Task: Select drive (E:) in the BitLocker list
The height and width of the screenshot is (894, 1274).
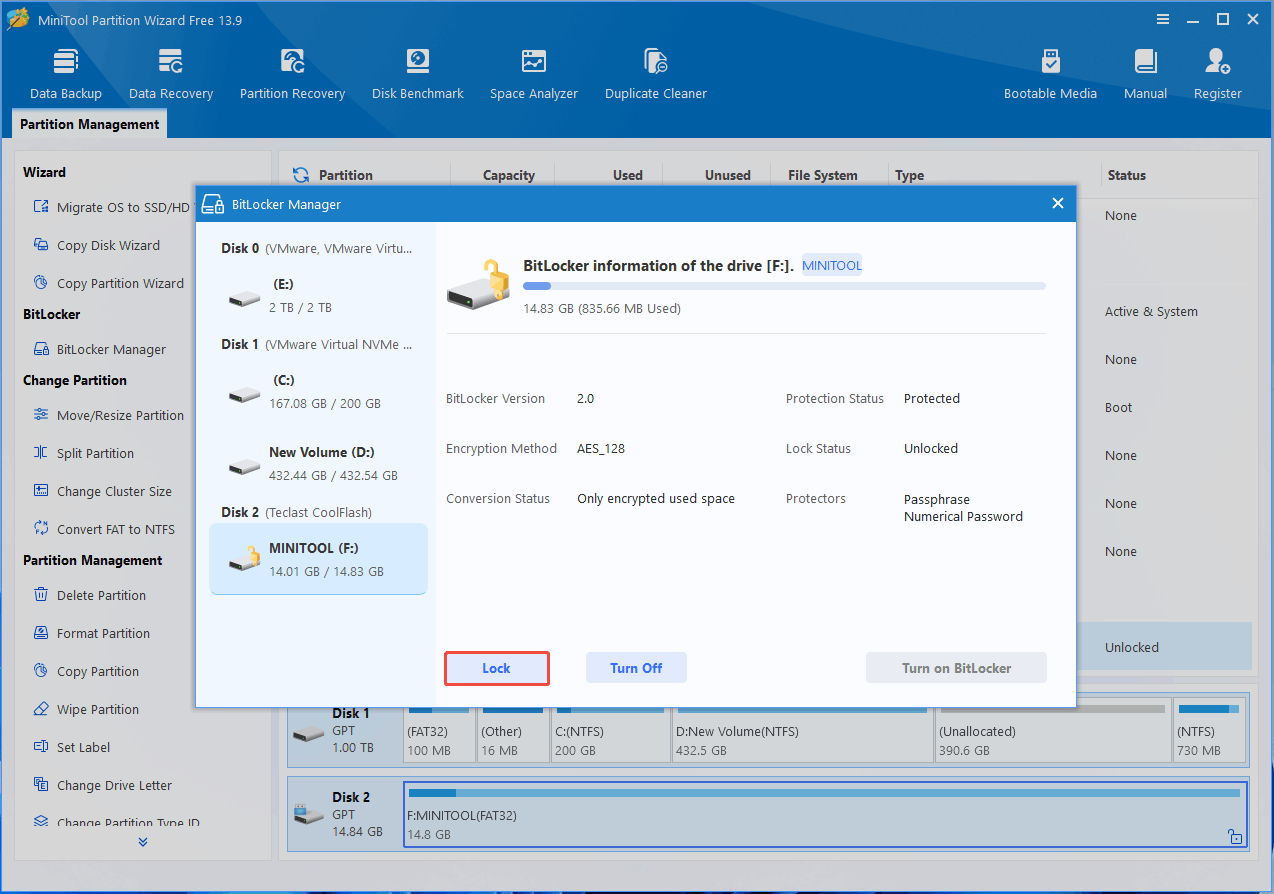Action: coord(318,296)
